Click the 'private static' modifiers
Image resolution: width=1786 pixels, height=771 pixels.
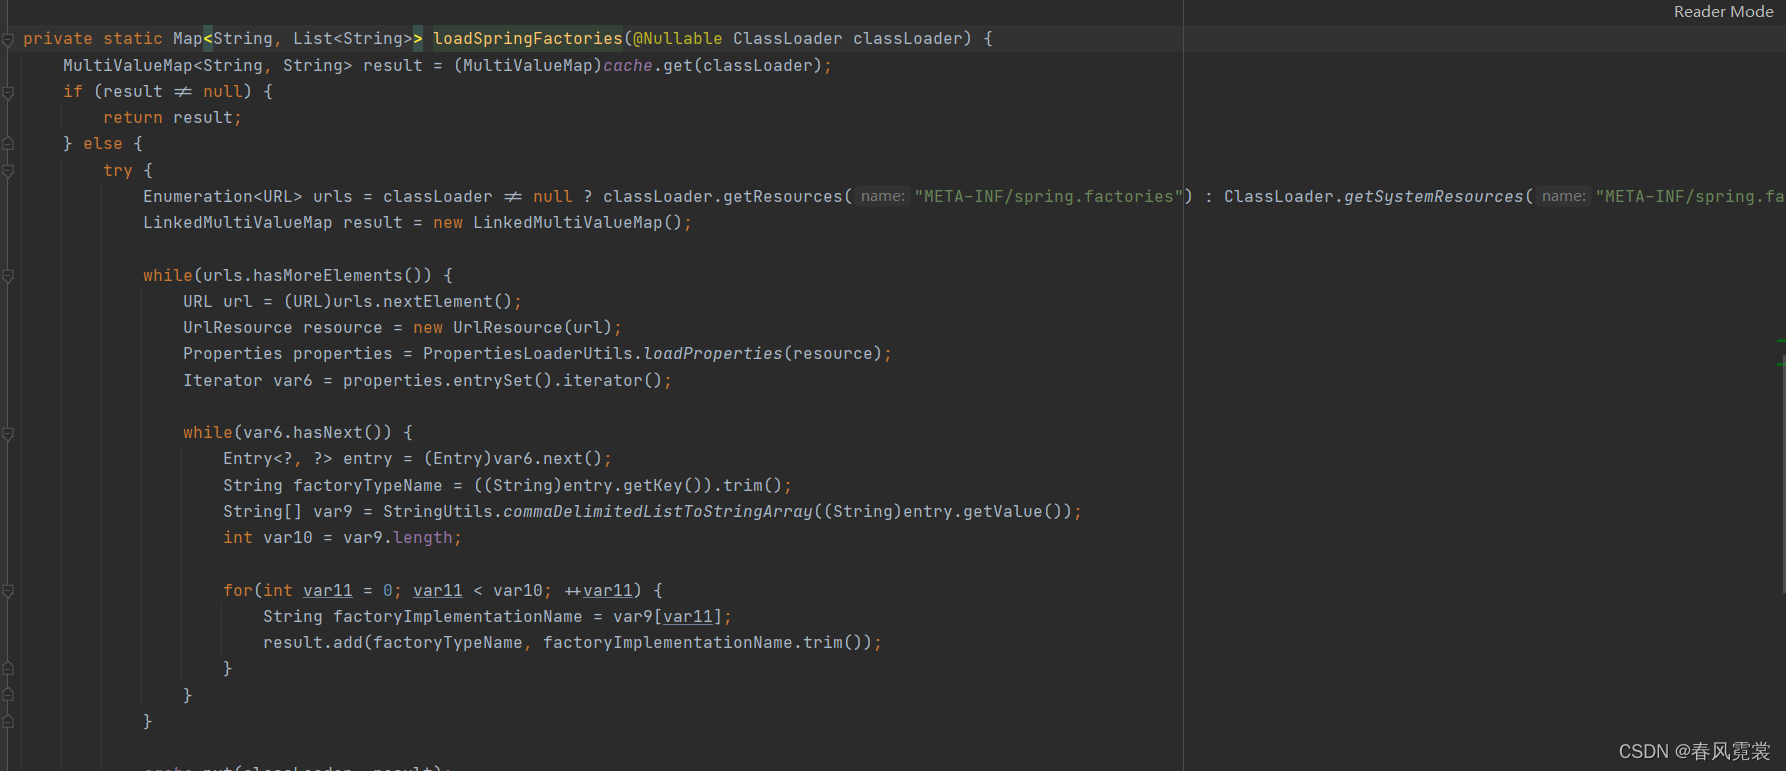[93, 39]
